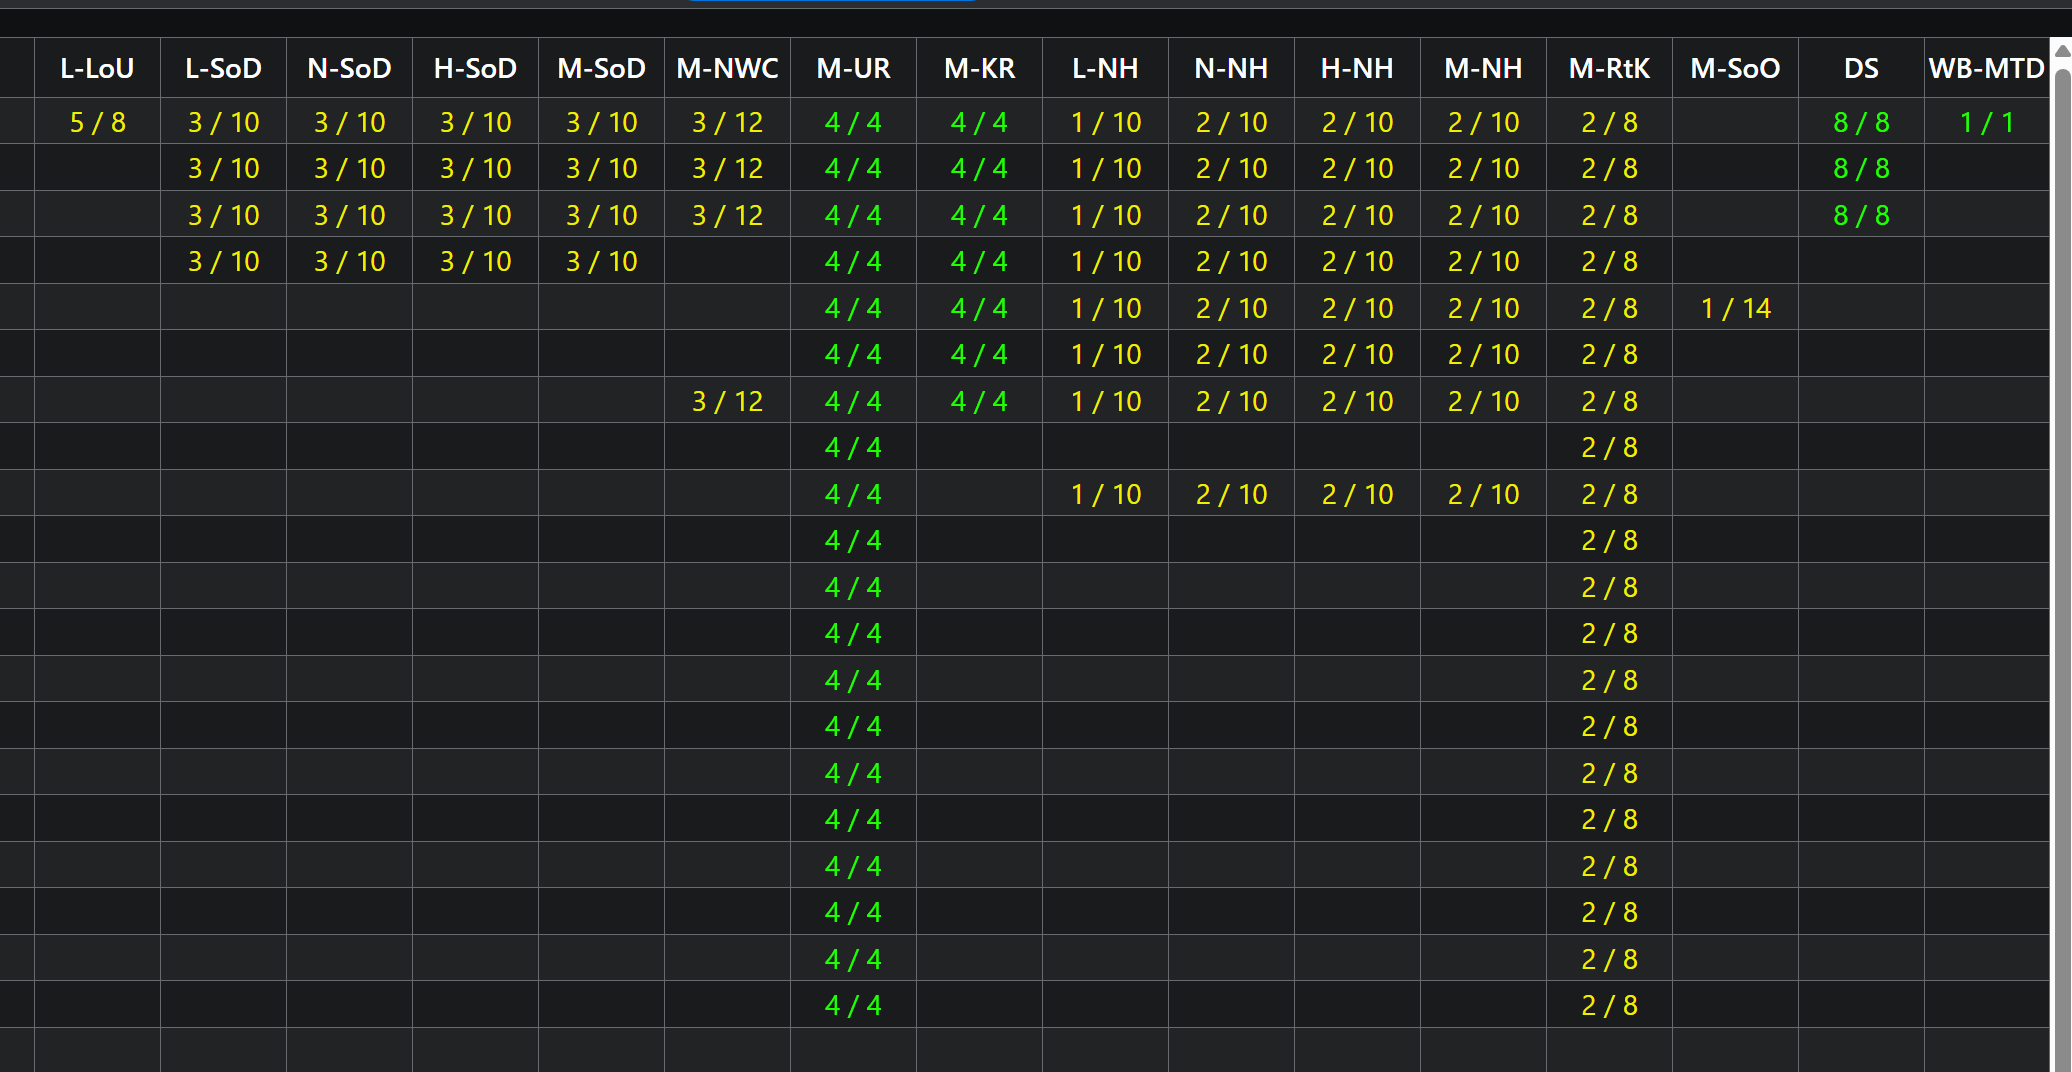2072x1072 pixels.
Task: Click the M-RtK column header
Action: coord(1609,68)
